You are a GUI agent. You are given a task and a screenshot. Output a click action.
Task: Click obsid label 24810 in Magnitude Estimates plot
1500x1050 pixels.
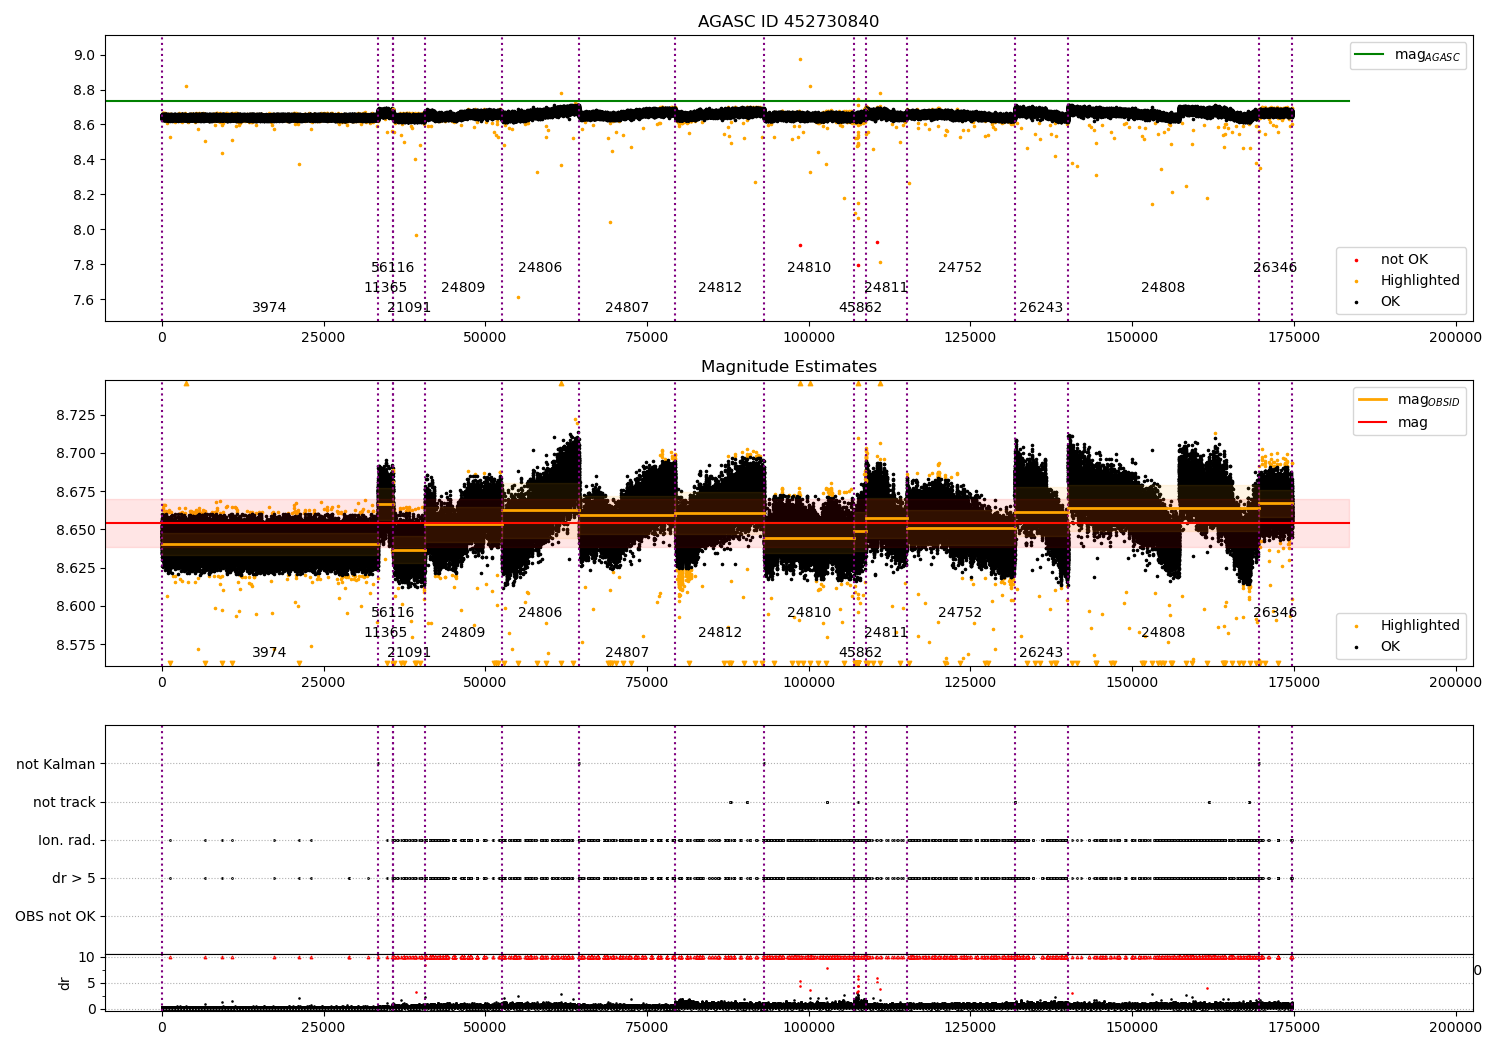(809, 613)
